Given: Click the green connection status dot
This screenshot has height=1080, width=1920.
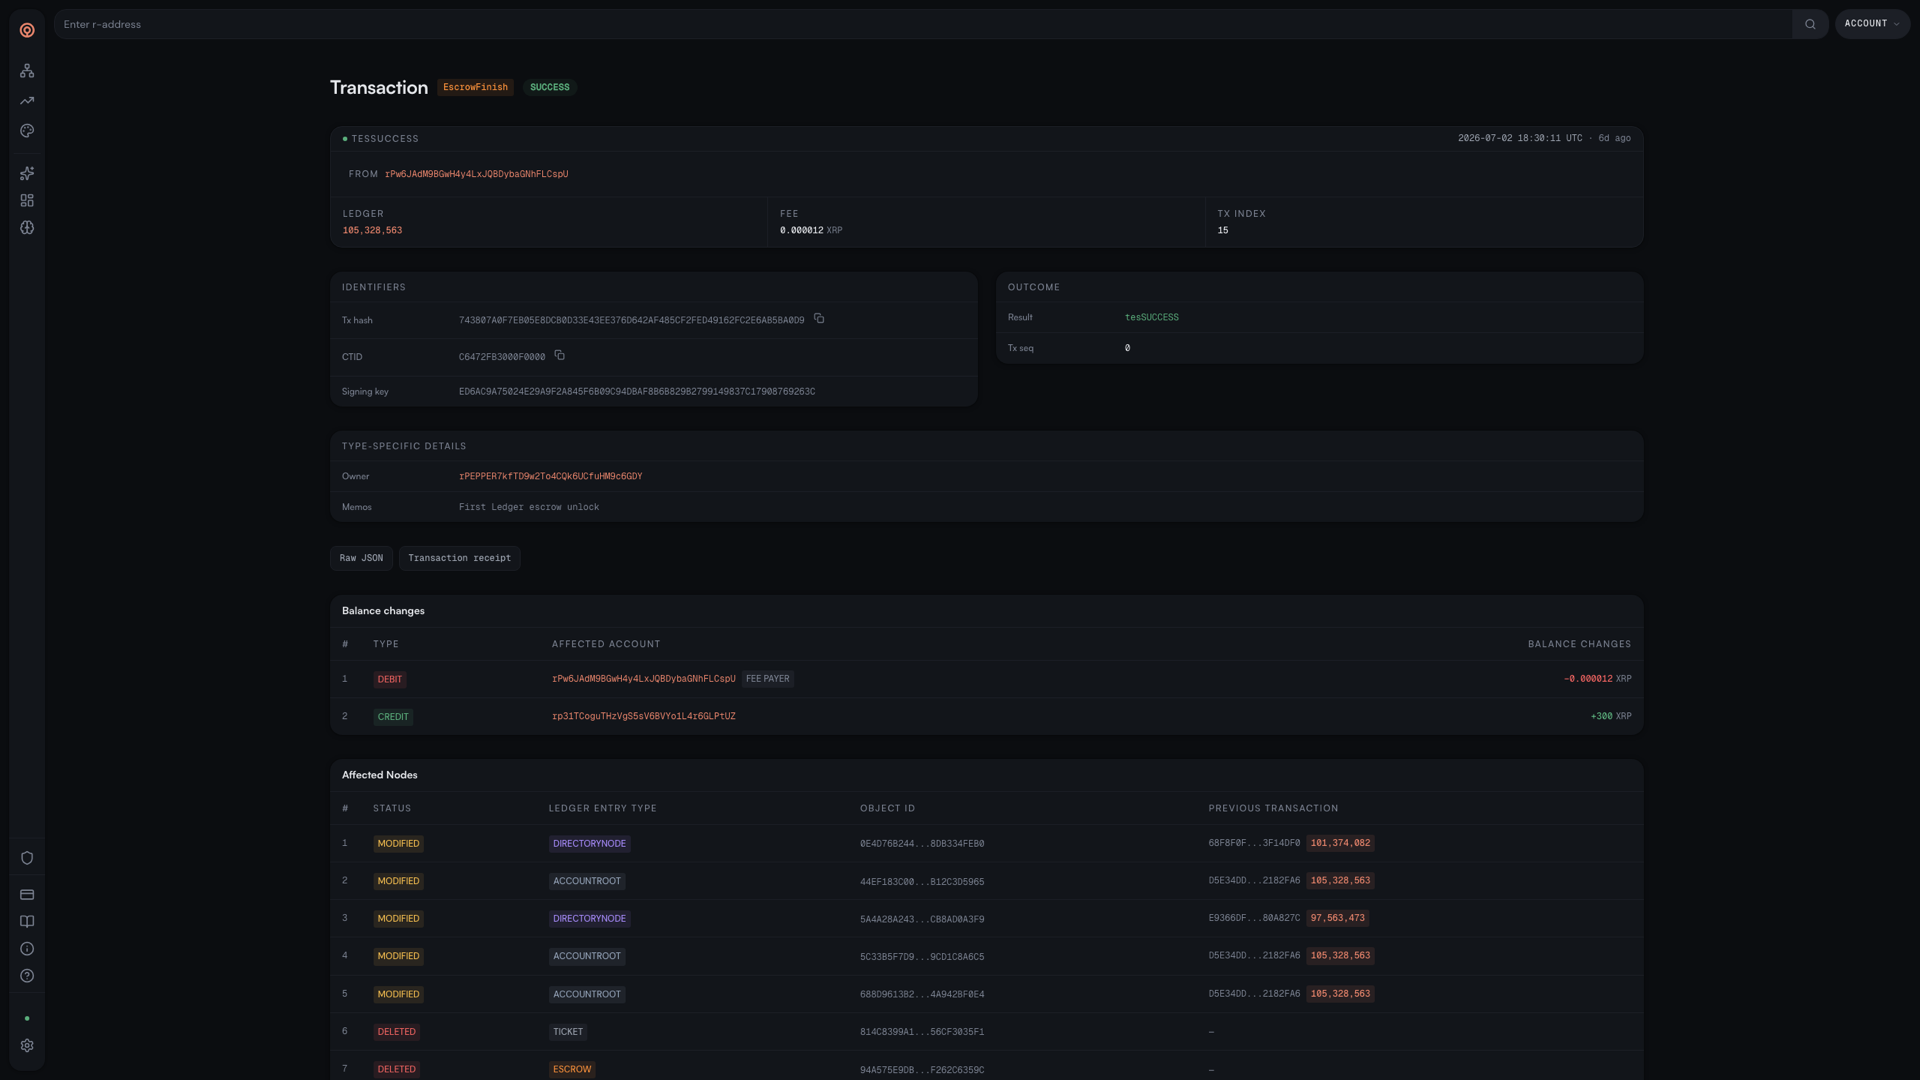Looking at the screenshot, I should coord(27,1018).
